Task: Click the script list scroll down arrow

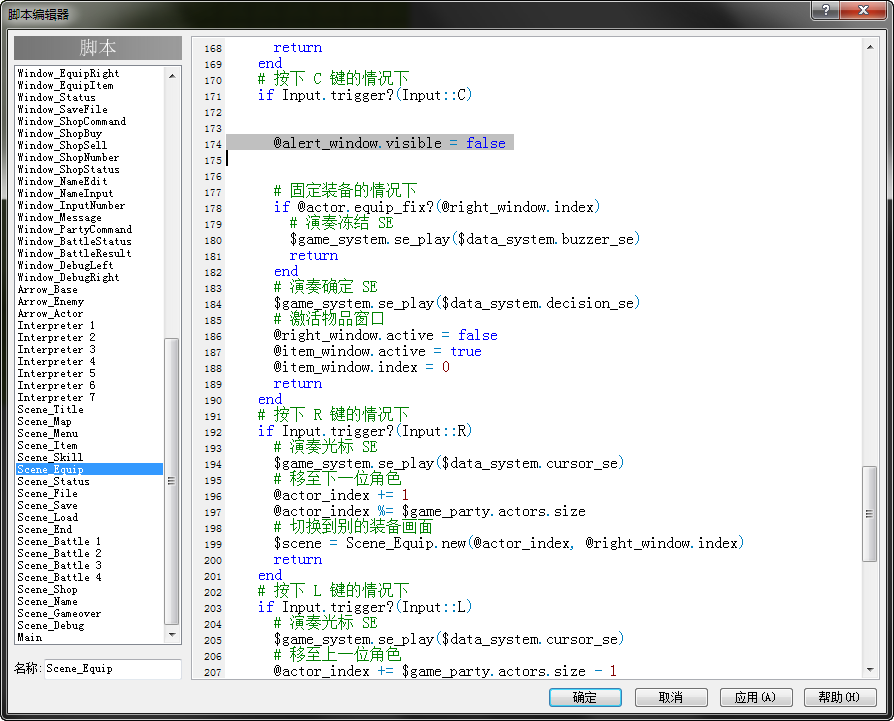Action: pyautogui.click(x=172, y=634)
